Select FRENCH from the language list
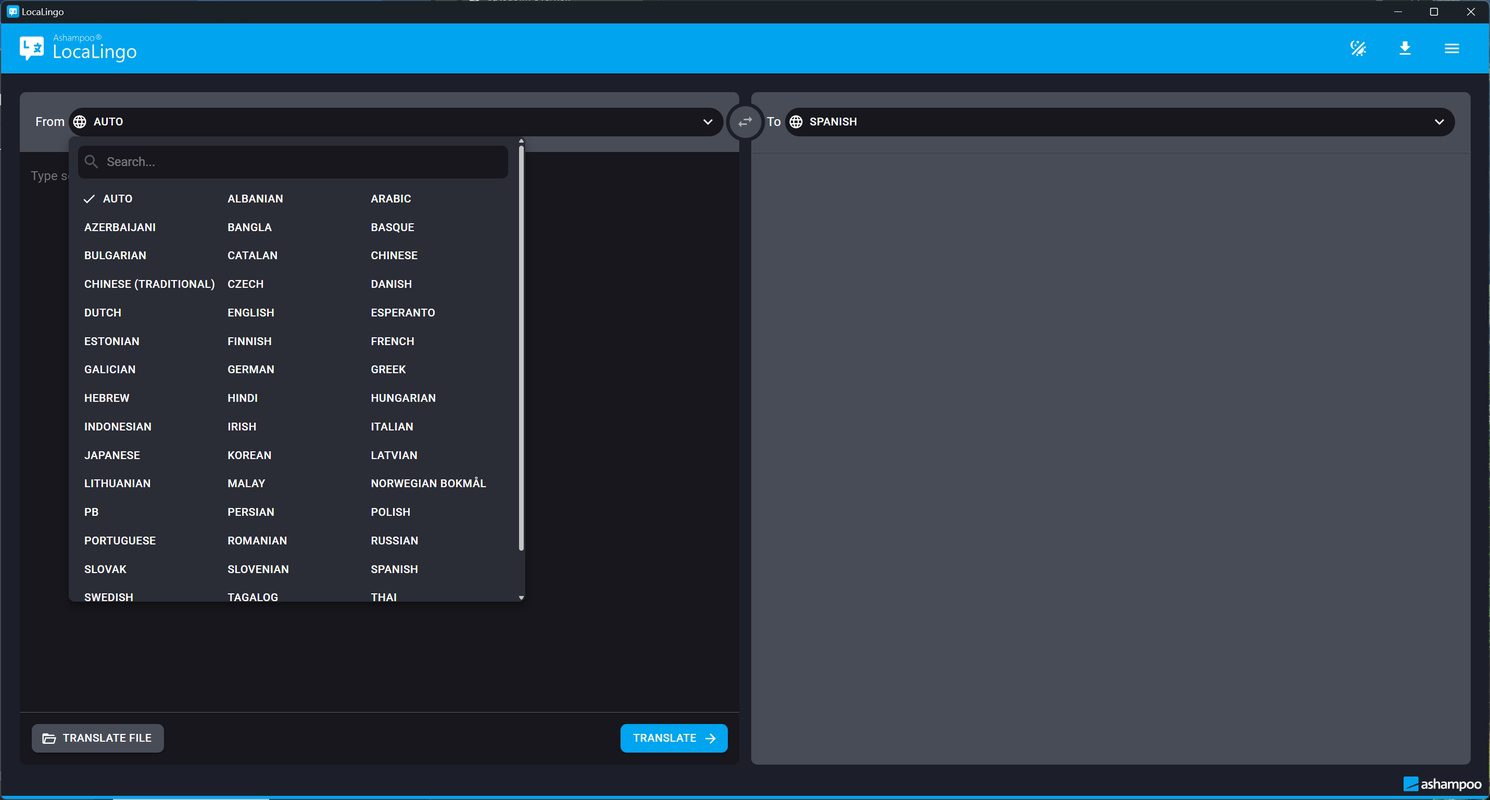 click(x=392, y=342)
